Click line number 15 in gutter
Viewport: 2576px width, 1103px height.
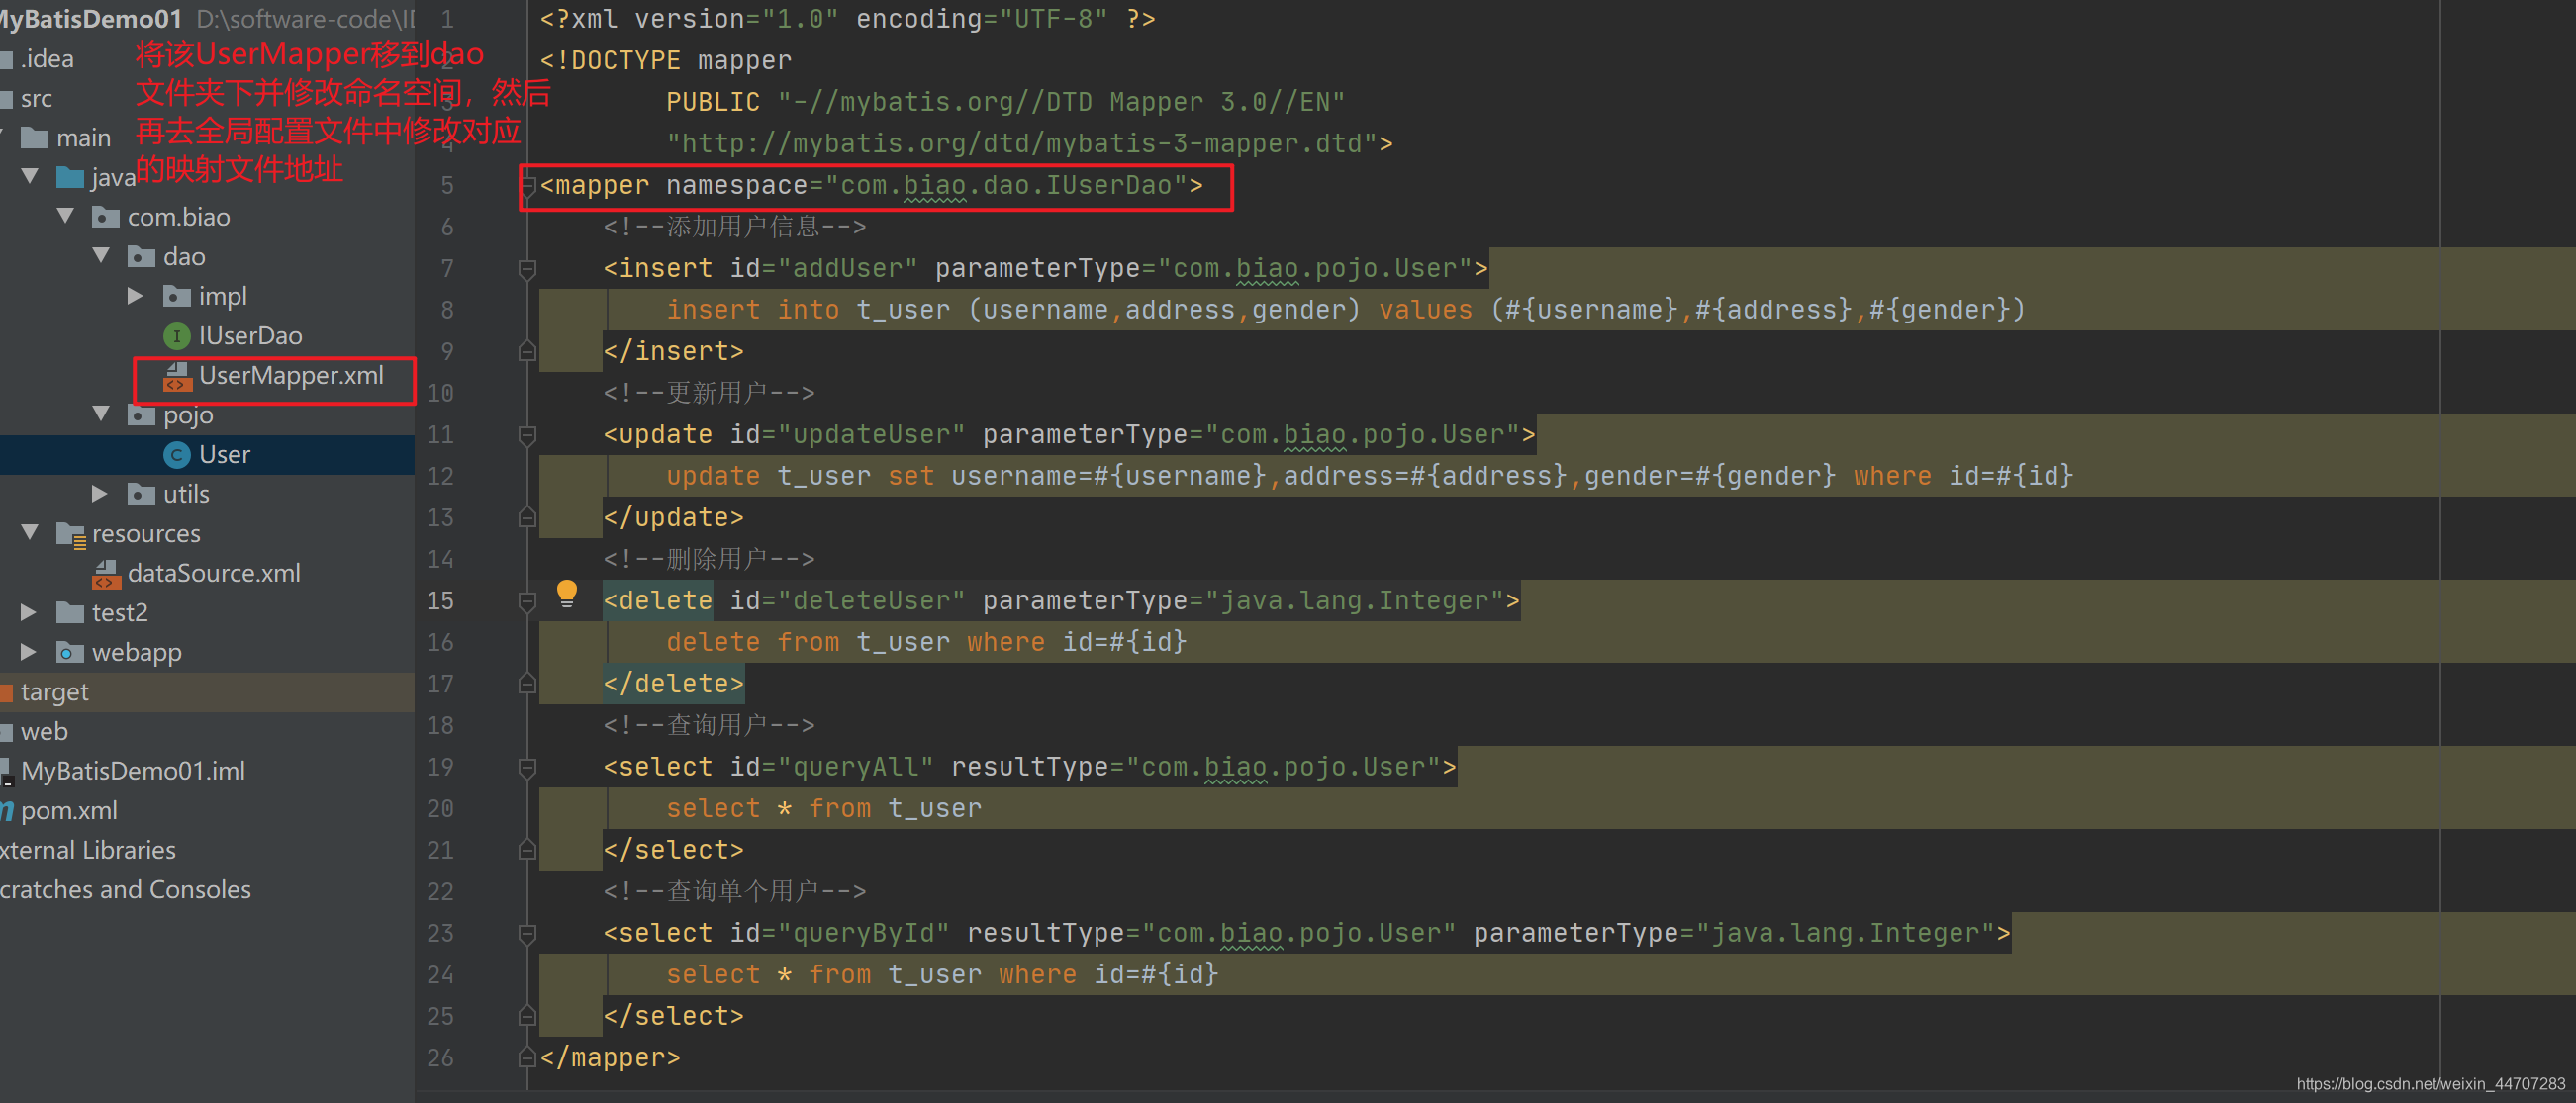tap(440, 601)
